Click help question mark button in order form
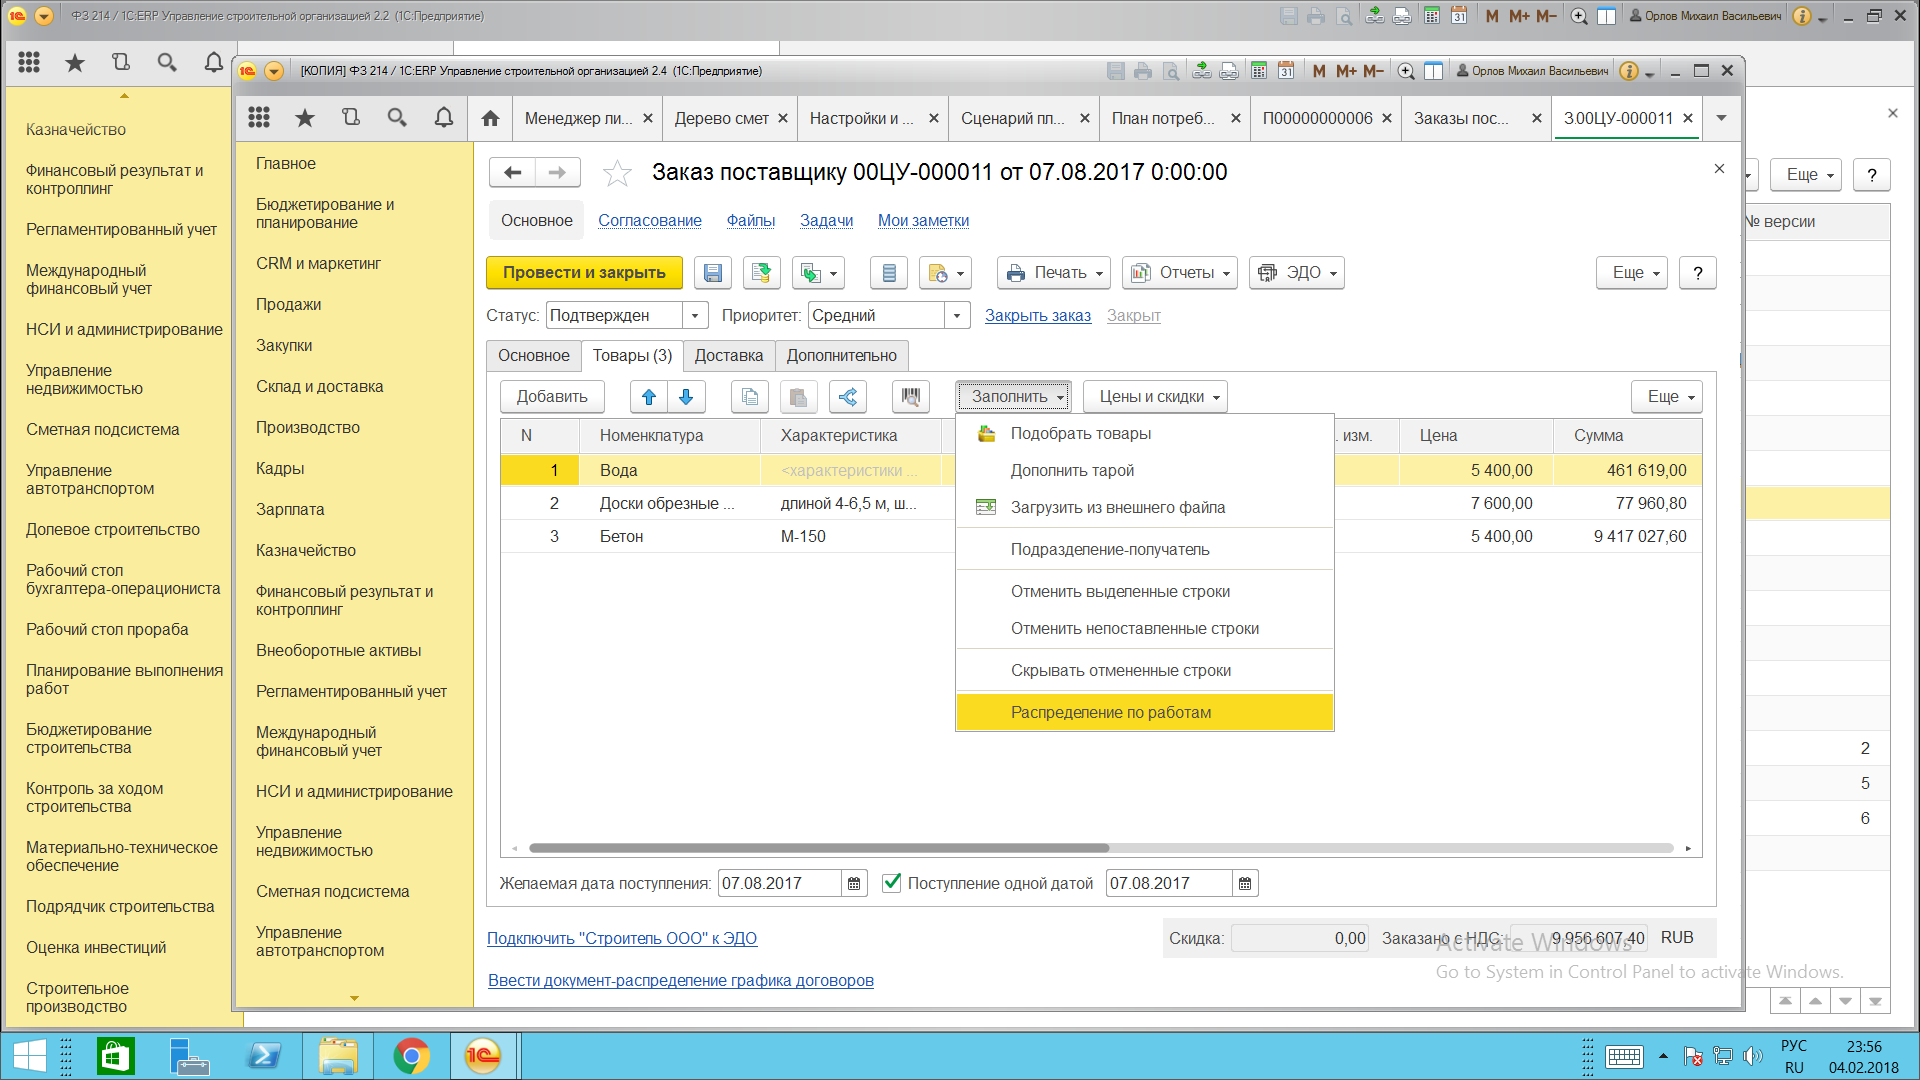The width and height of the screenshot is (1920, 1080). click(x=1697, y=273)
